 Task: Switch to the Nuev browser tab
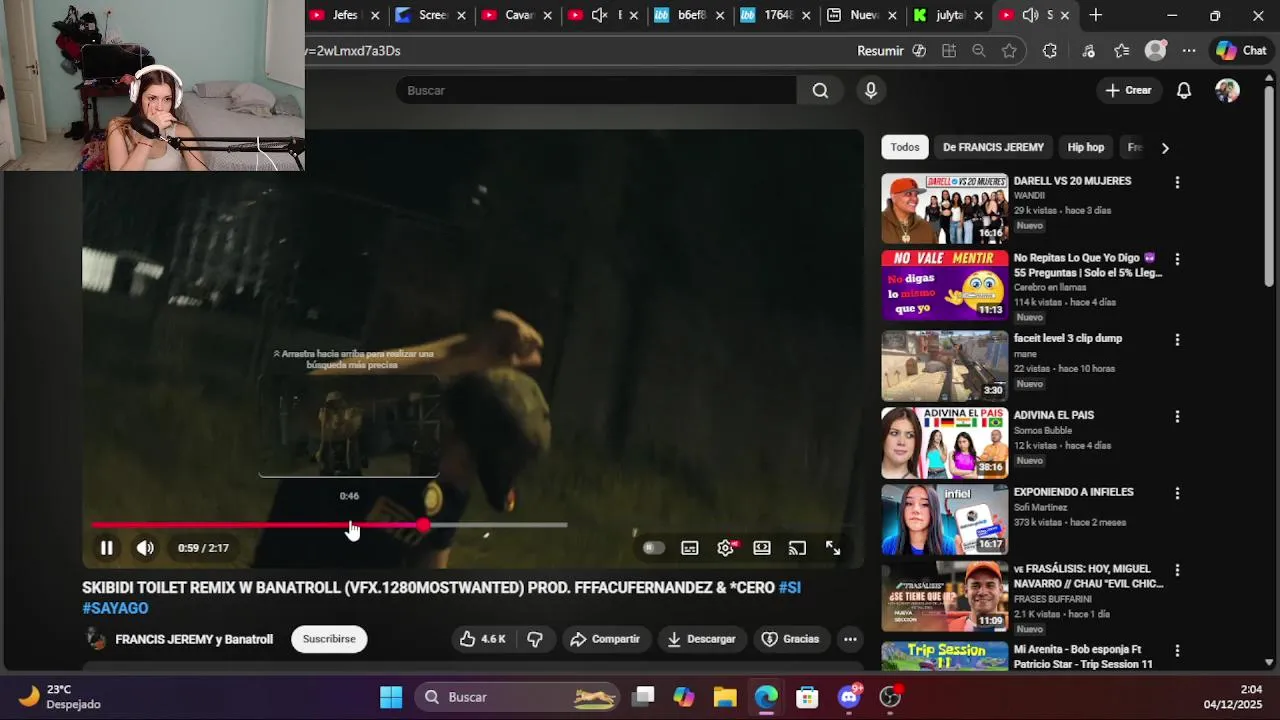[864, 15]
